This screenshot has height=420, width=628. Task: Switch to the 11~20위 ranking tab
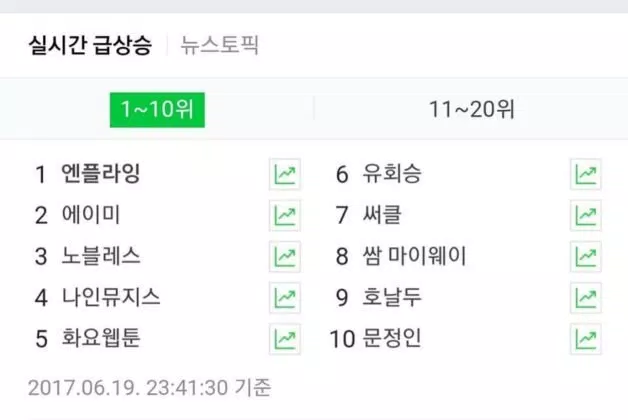coord(471,109)
